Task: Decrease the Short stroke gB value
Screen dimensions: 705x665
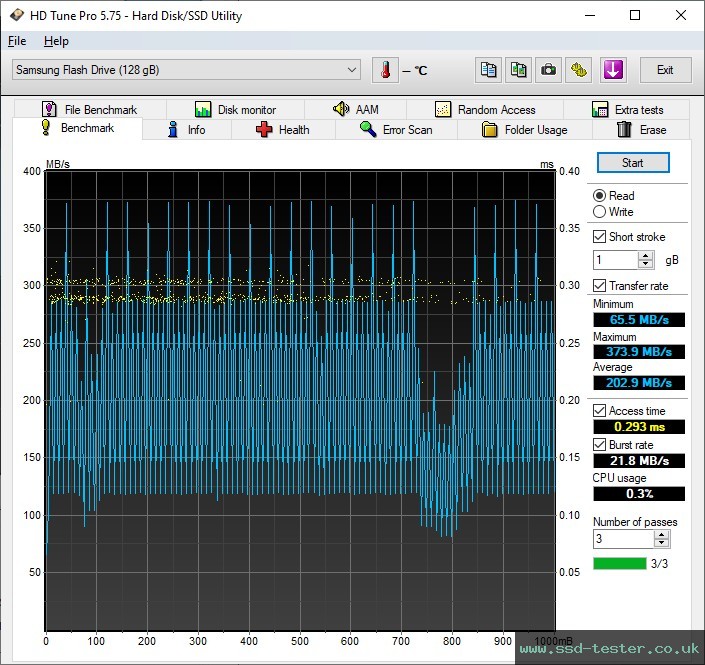Action: tap(646, 264)
